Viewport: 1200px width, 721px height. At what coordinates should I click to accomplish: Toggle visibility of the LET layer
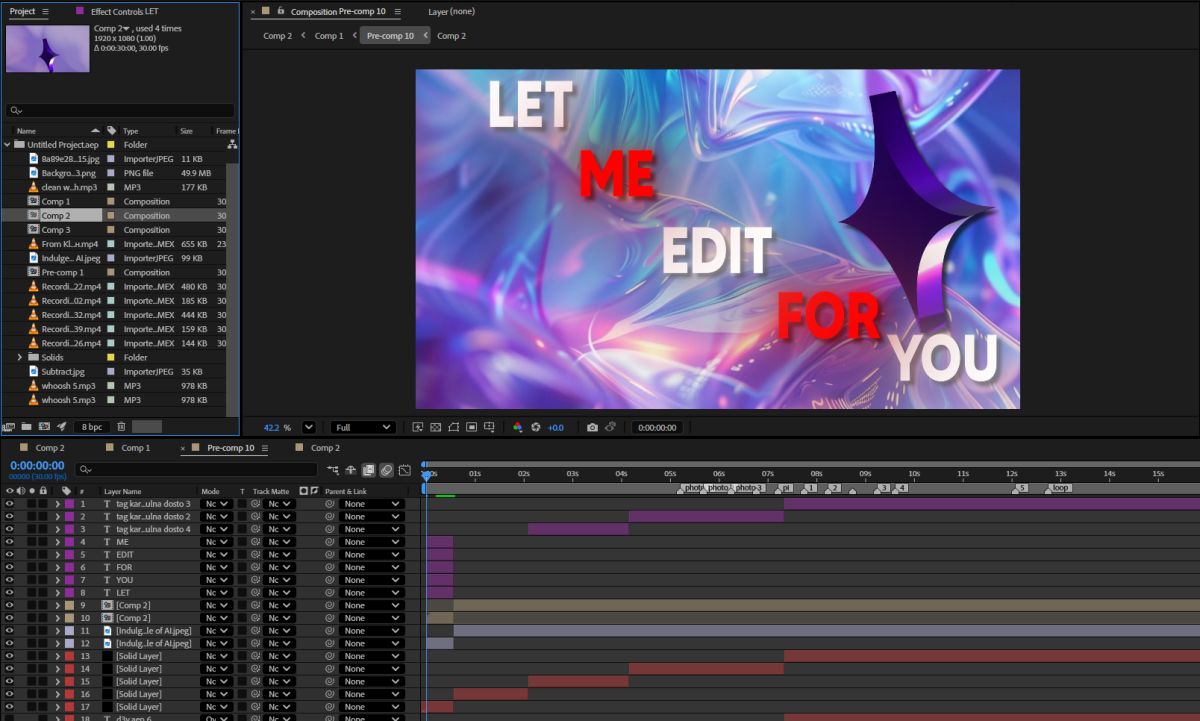9,593
